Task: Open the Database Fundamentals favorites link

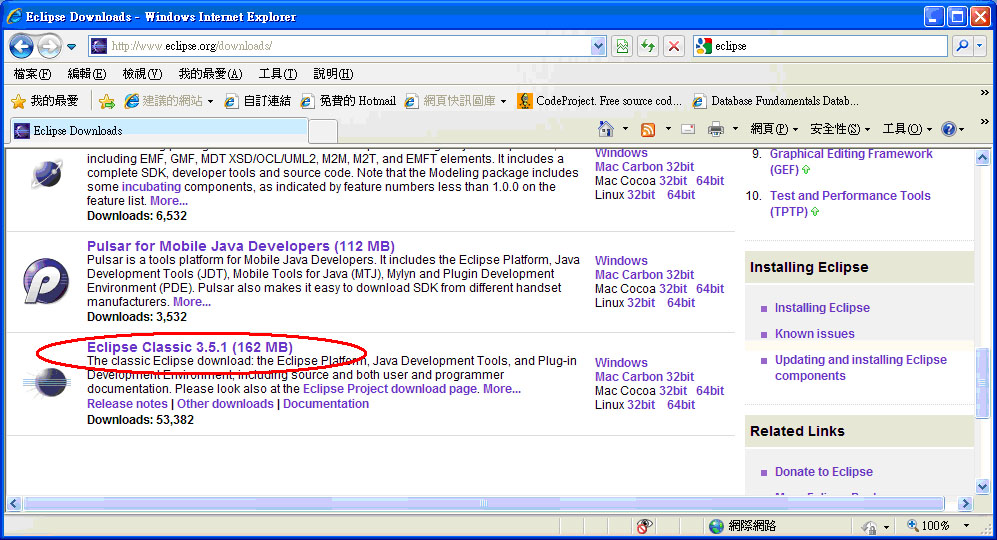Action: pyautogui.click(x=776, y=100)
